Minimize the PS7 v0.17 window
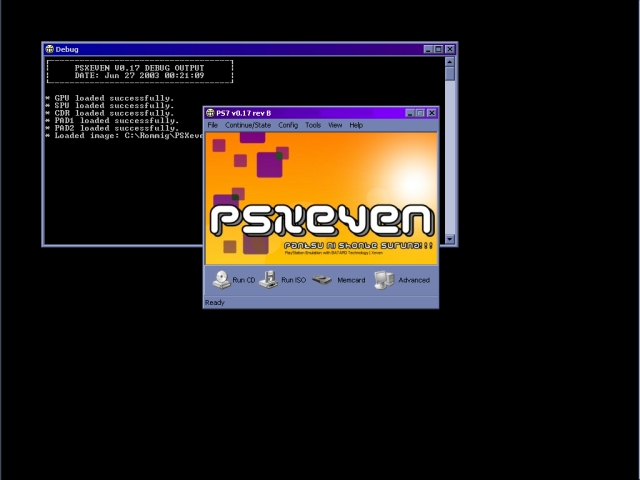Viewport: 640px width, 480px height. coord(410,113)
